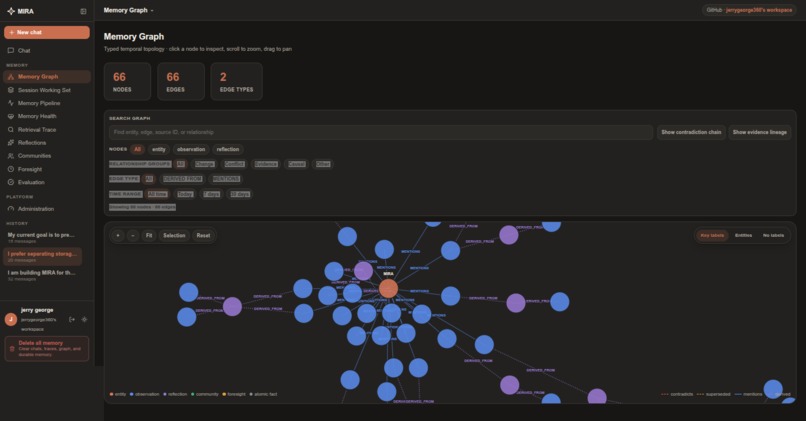Image resolution: width=806 pixels, height=421 pixels.
Task: Click the MIRA logo icon
Action: [x=11, y=11]
